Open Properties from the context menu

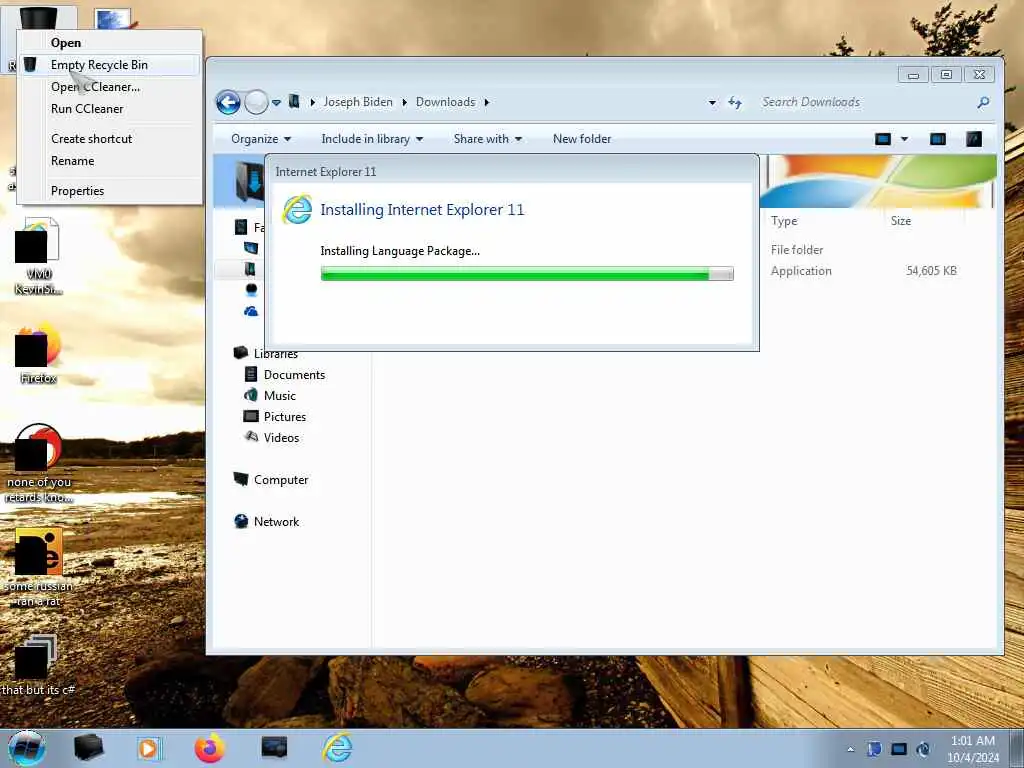tap(78, 191)
